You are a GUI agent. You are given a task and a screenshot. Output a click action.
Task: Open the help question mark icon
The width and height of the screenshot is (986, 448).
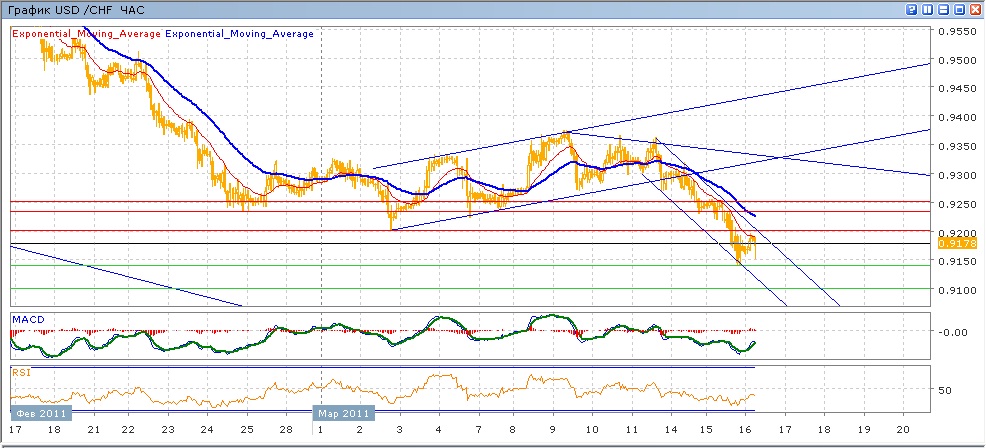coord(911,10)
